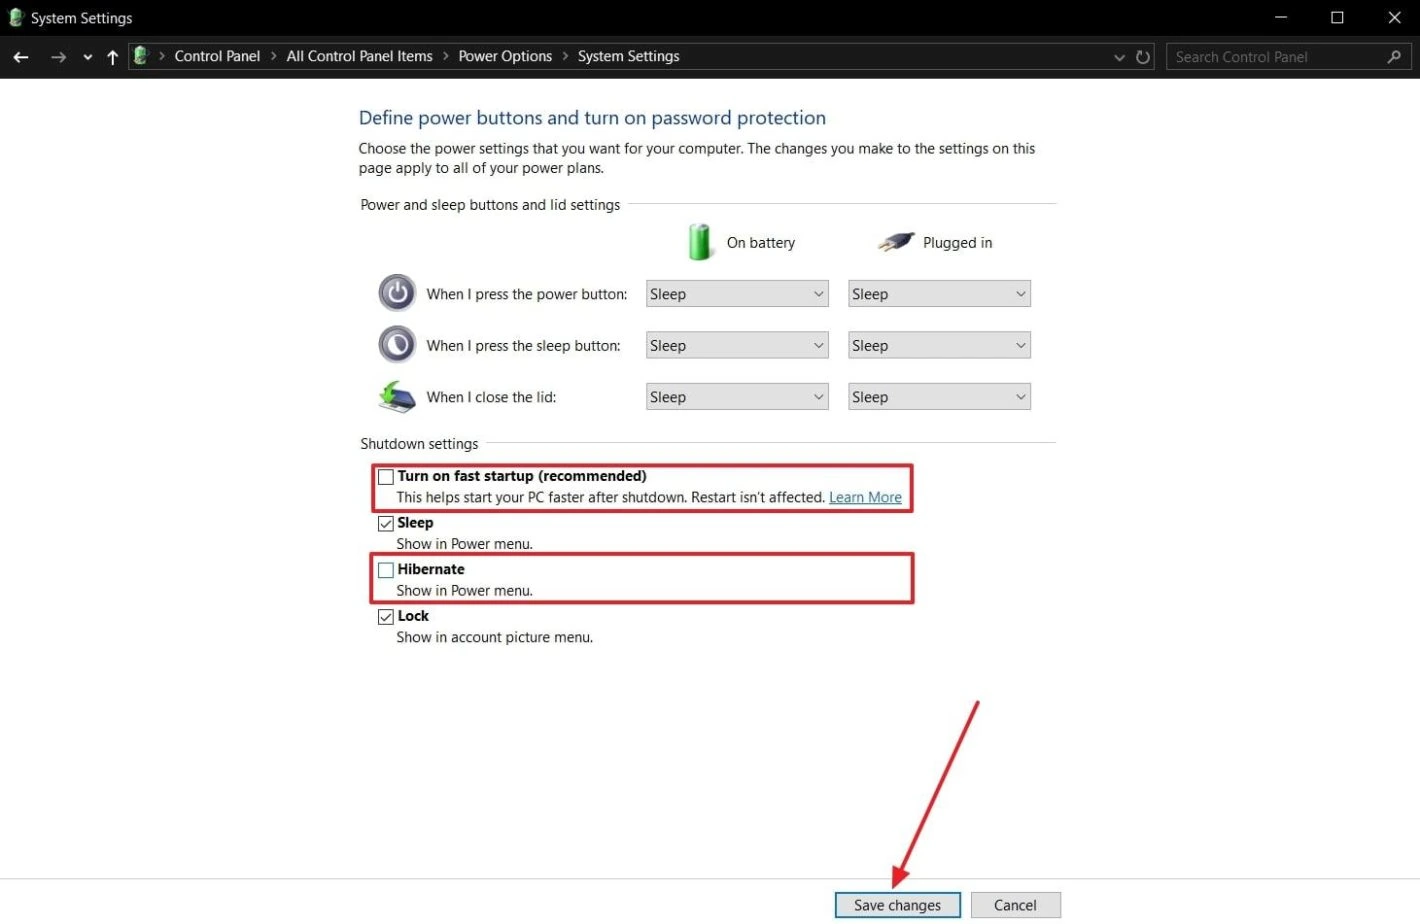Click the power button icon

pyautogui.click(x=397, y=293)
